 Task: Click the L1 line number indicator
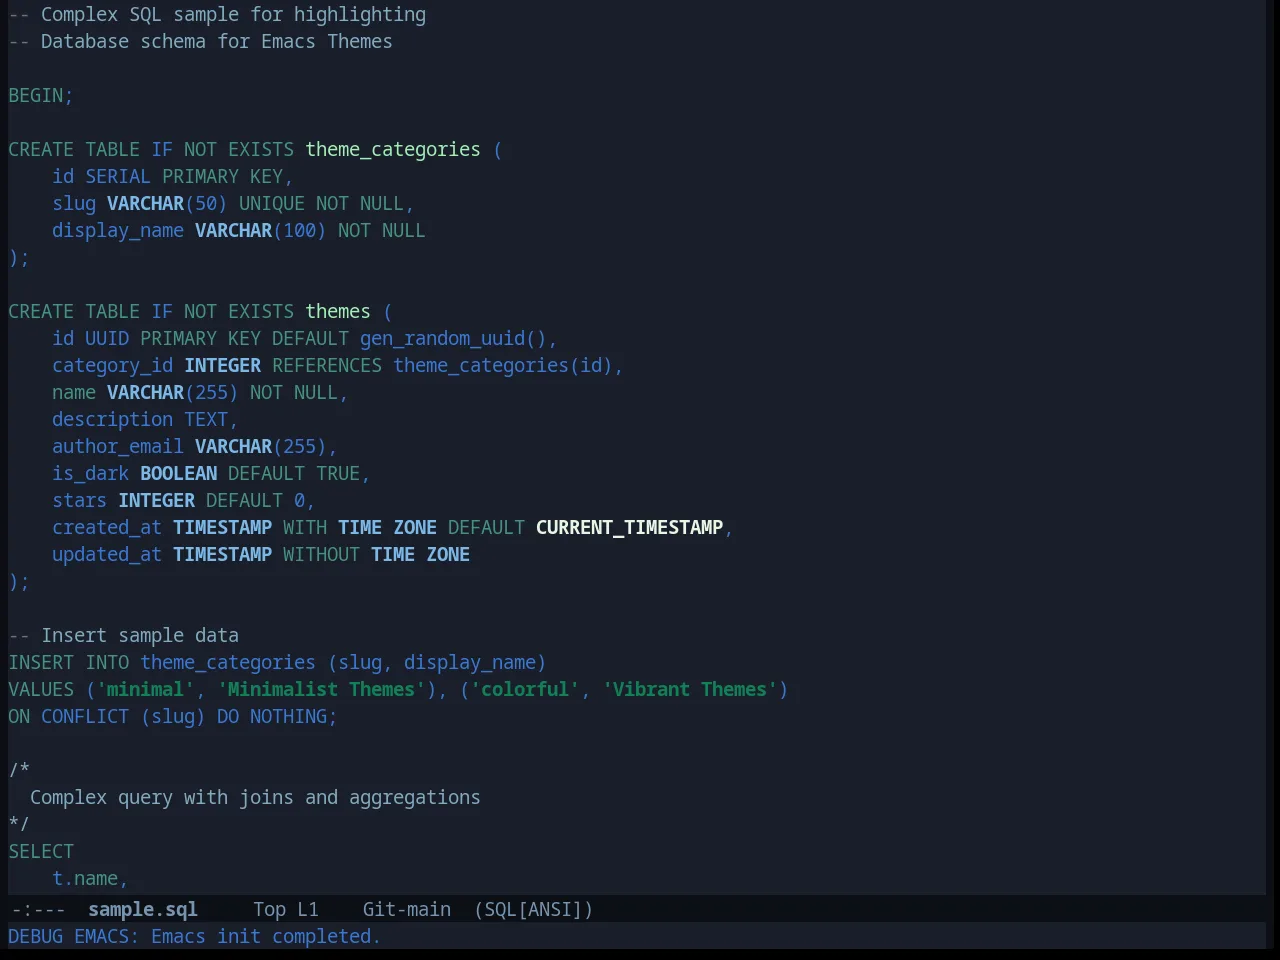pyautogui.click(x=308, y=909)
